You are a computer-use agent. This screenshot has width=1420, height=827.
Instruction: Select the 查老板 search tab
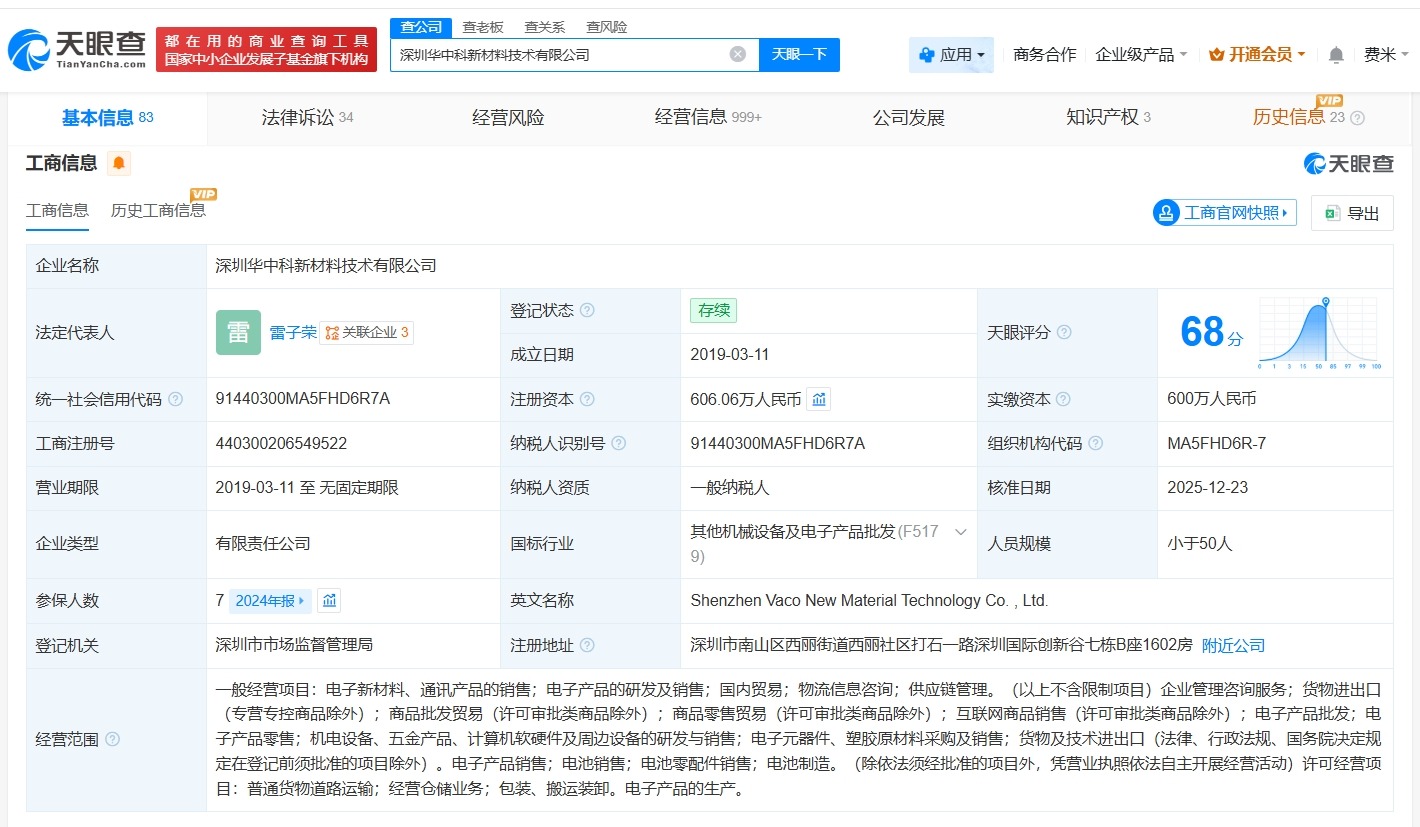point(483,27)
